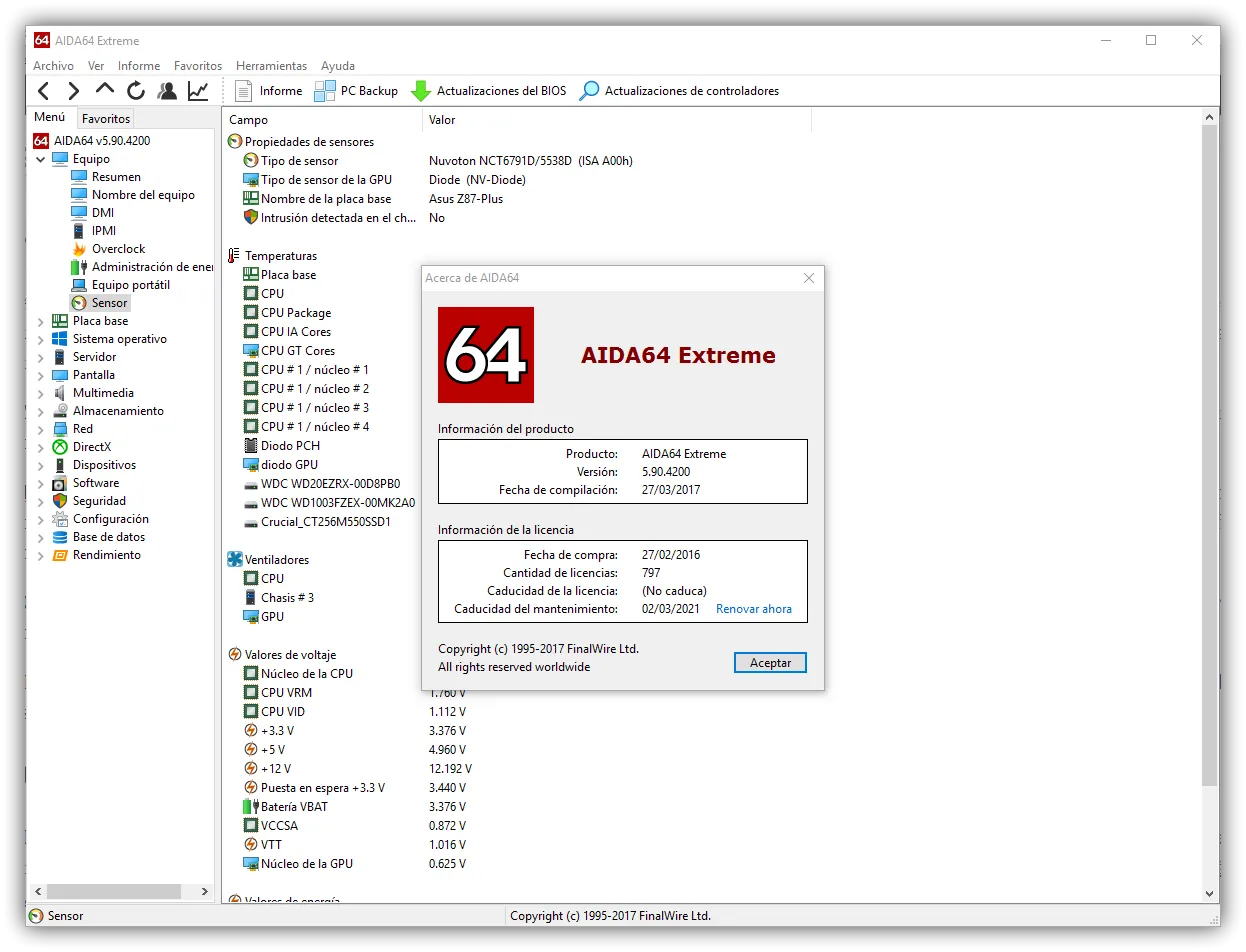1246x952 pixels.
Task: Click the Valor column header
Action: click(616, 120)
